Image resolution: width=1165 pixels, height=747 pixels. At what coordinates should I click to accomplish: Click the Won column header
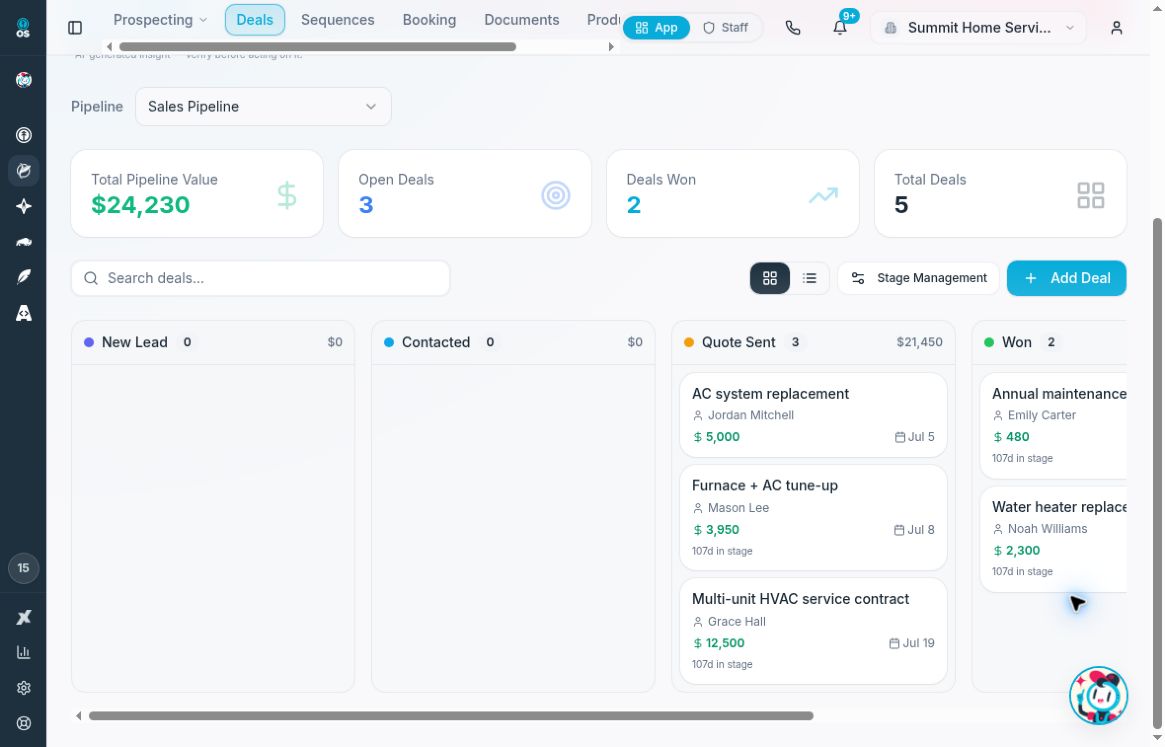1049,342
